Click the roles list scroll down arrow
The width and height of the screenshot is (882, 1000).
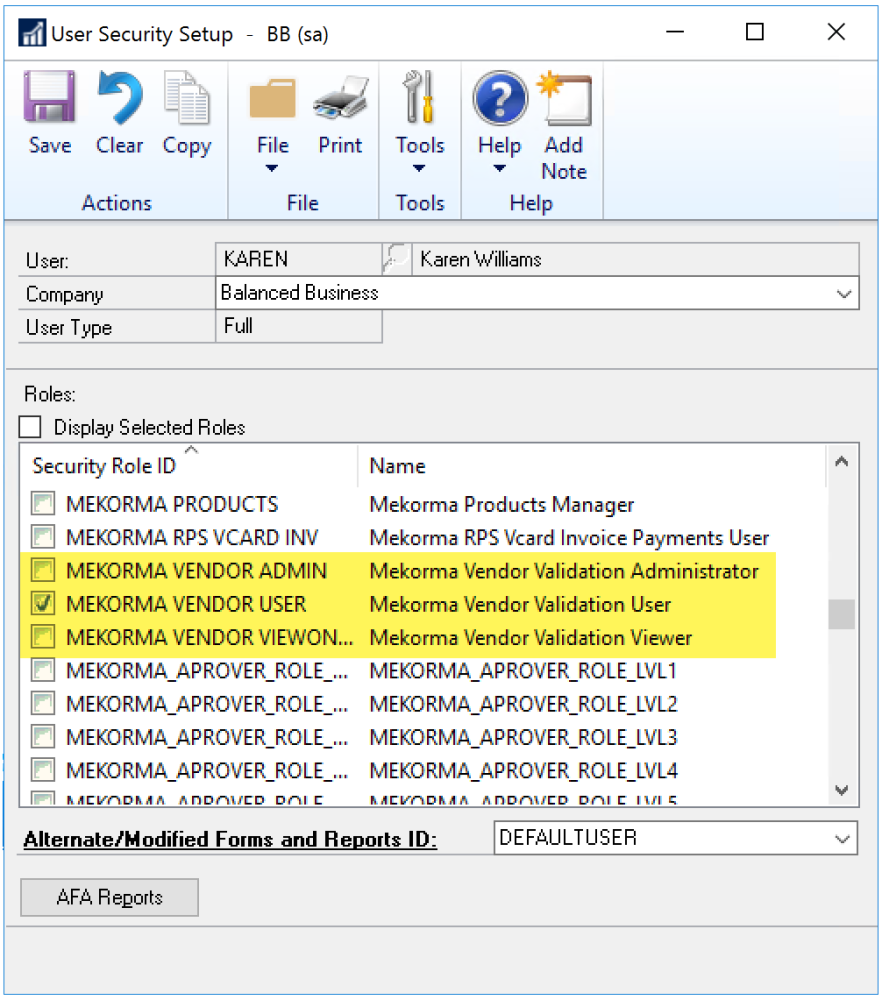tap(842, 790)
